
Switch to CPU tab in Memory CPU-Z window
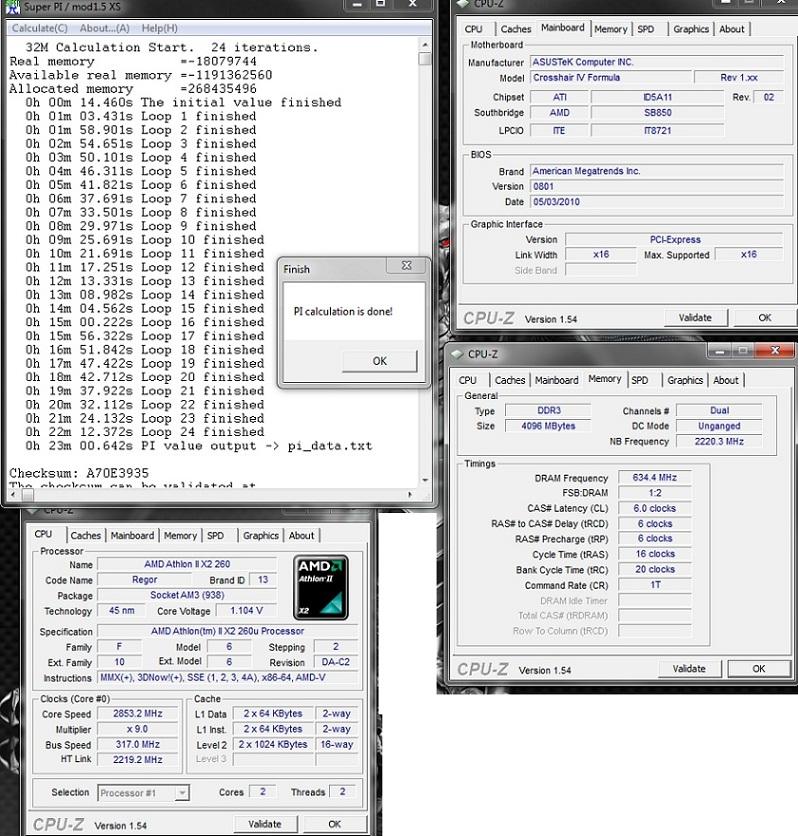[467, 380]
